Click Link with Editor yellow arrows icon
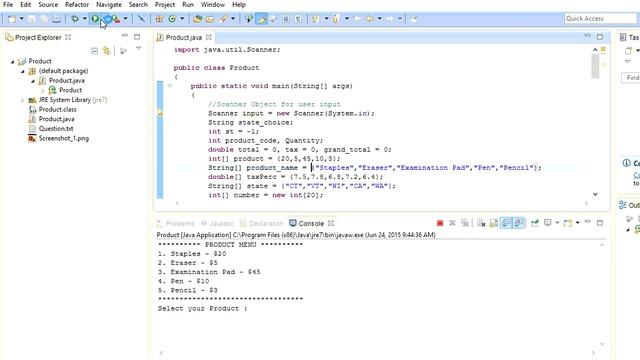Screen dimensions: 640x360 click(x=107, y=51)
